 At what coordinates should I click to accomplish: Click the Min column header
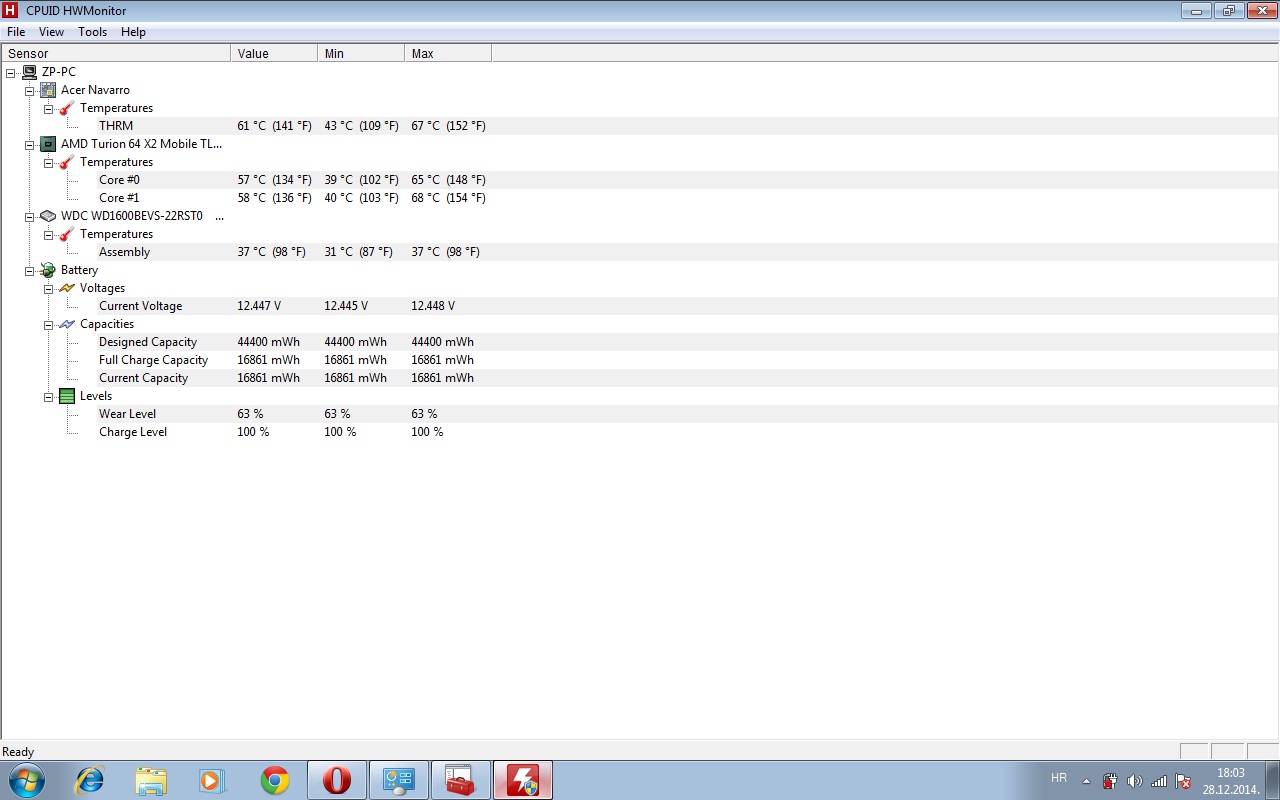(x=361, y=54)
